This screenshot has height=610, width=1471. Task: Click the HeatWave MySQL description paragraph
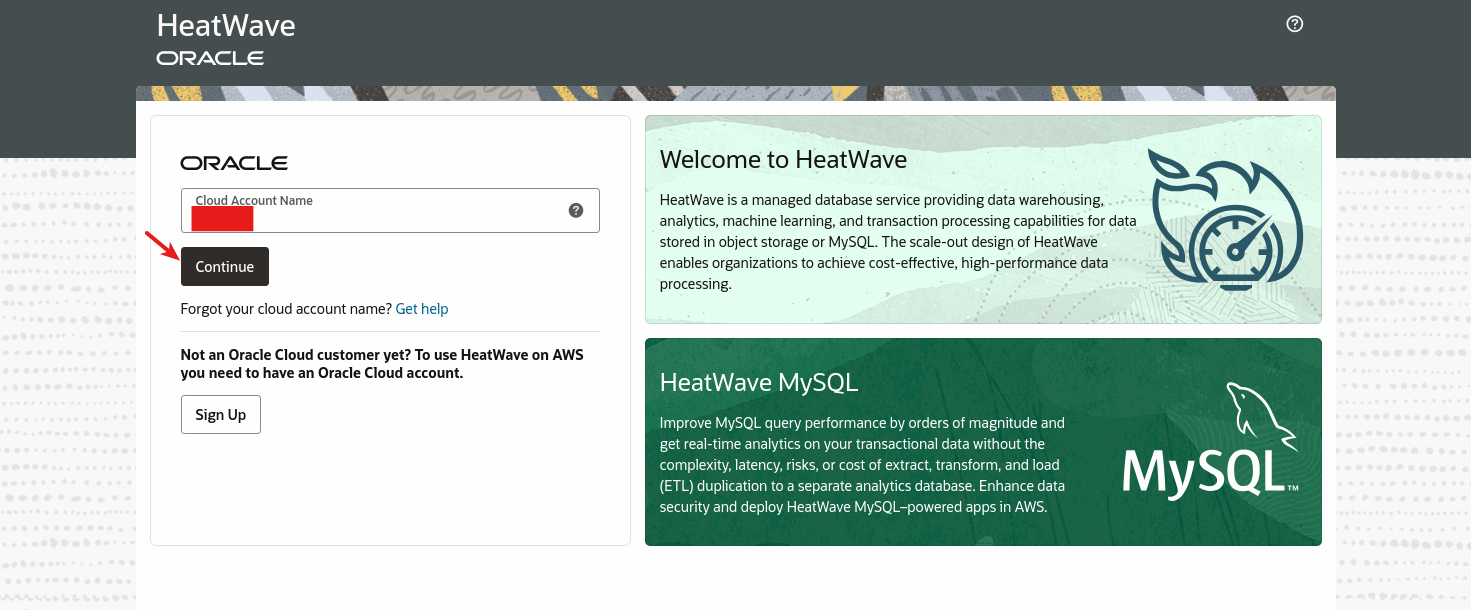tap(861, 464)
